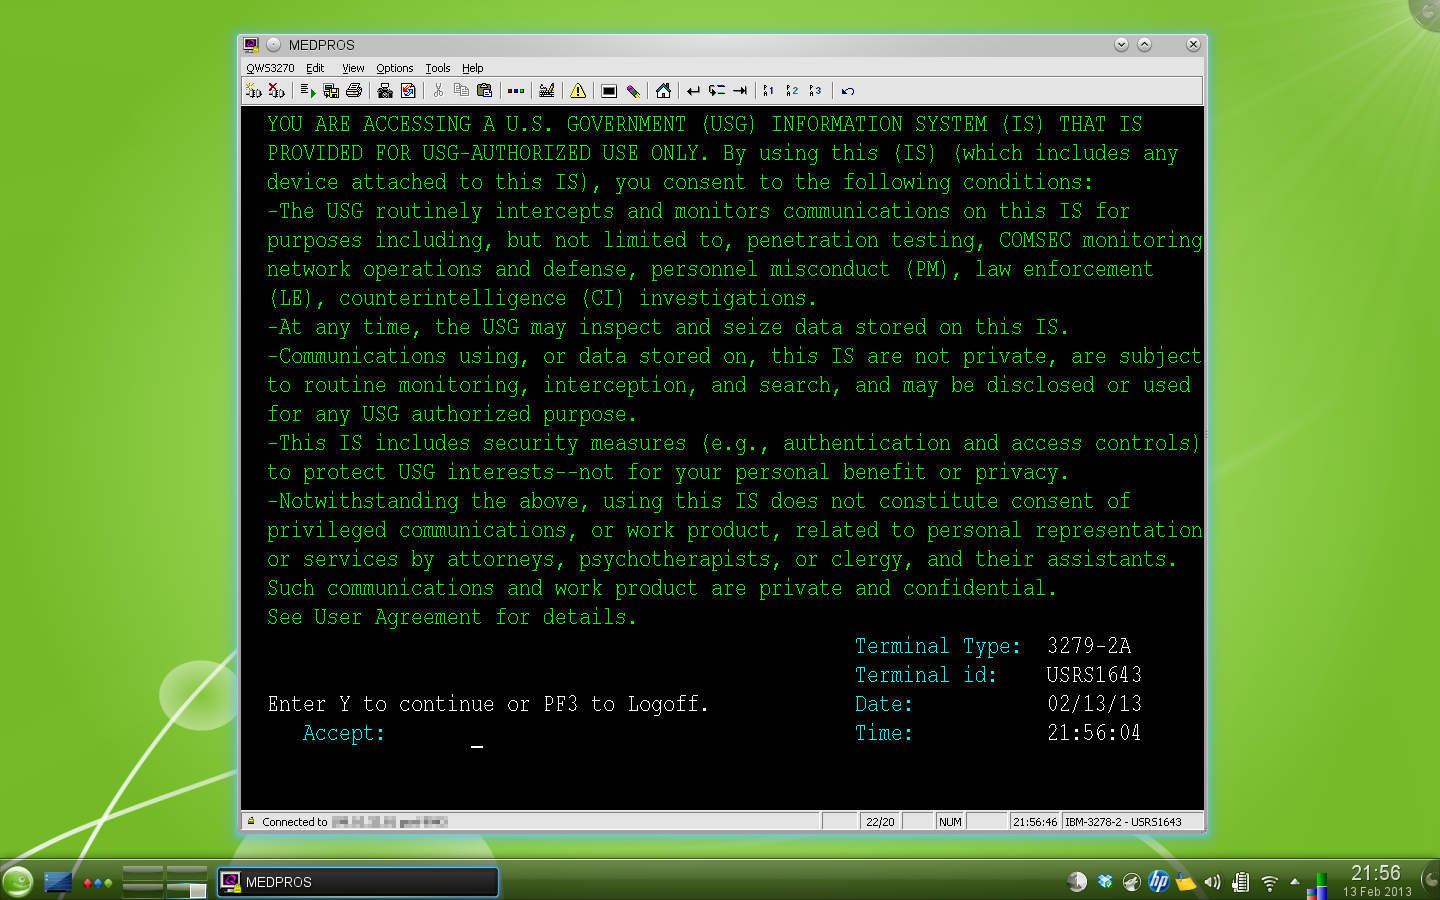Run a script using the green-arrow list icon
Viewport: 1440px width, 900px height.
point(308,91)
